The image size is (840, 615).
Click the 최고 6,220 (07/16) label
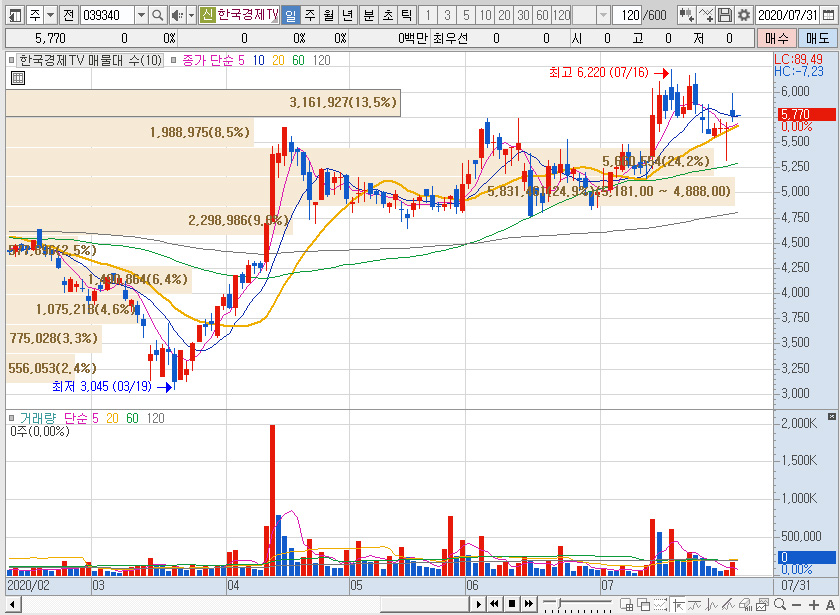click(598, 72)
